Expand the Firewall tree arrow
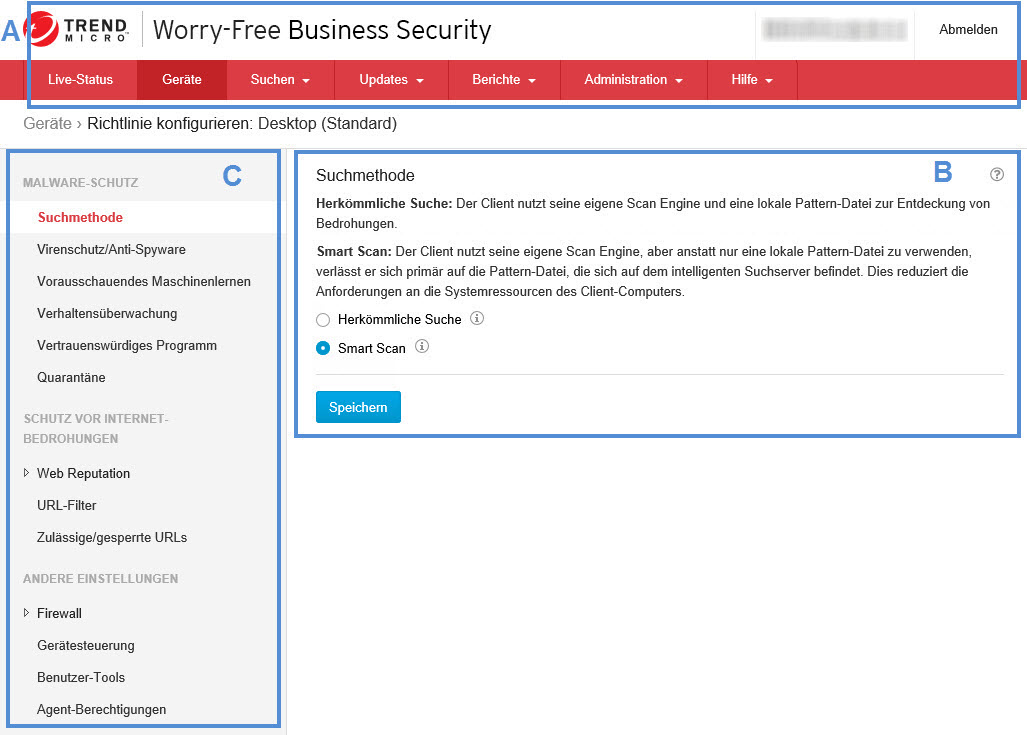This screenshot has height=735, width=1027. pyautogui.click(x=26, y=613)
